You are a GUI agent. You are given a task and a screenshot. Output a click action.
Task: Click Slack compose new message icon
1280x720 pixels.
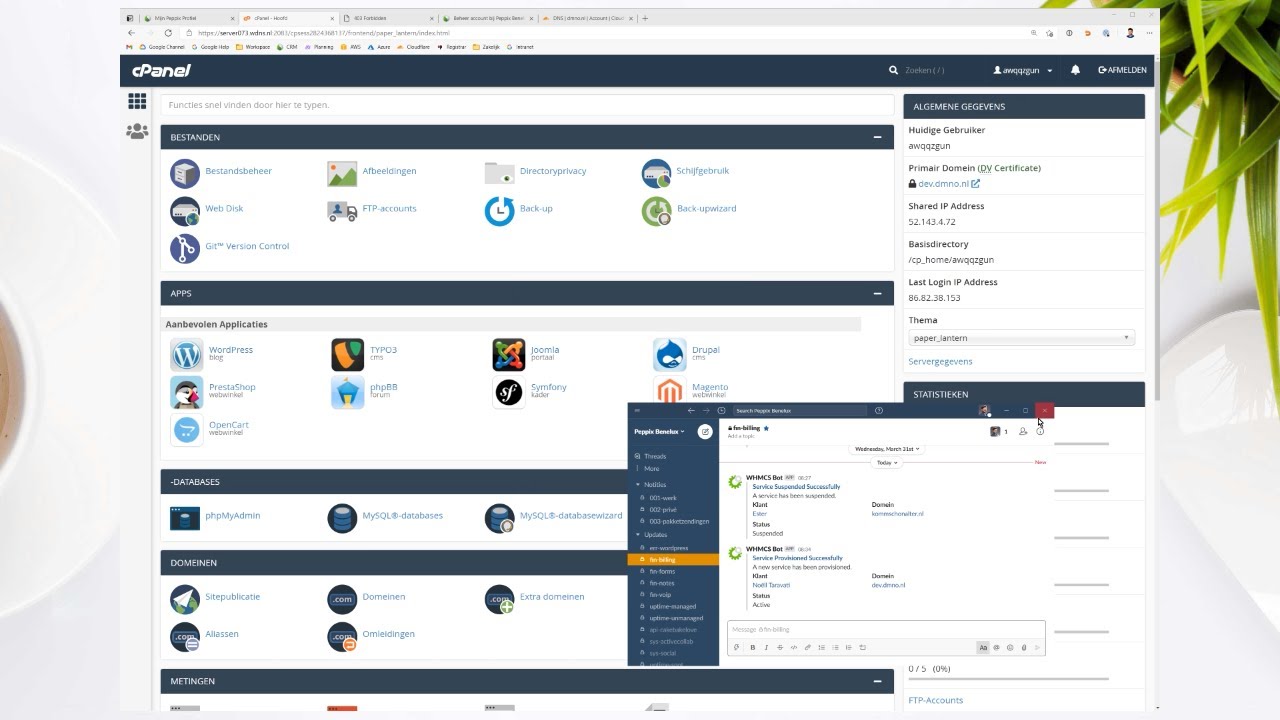pos(705,431)
